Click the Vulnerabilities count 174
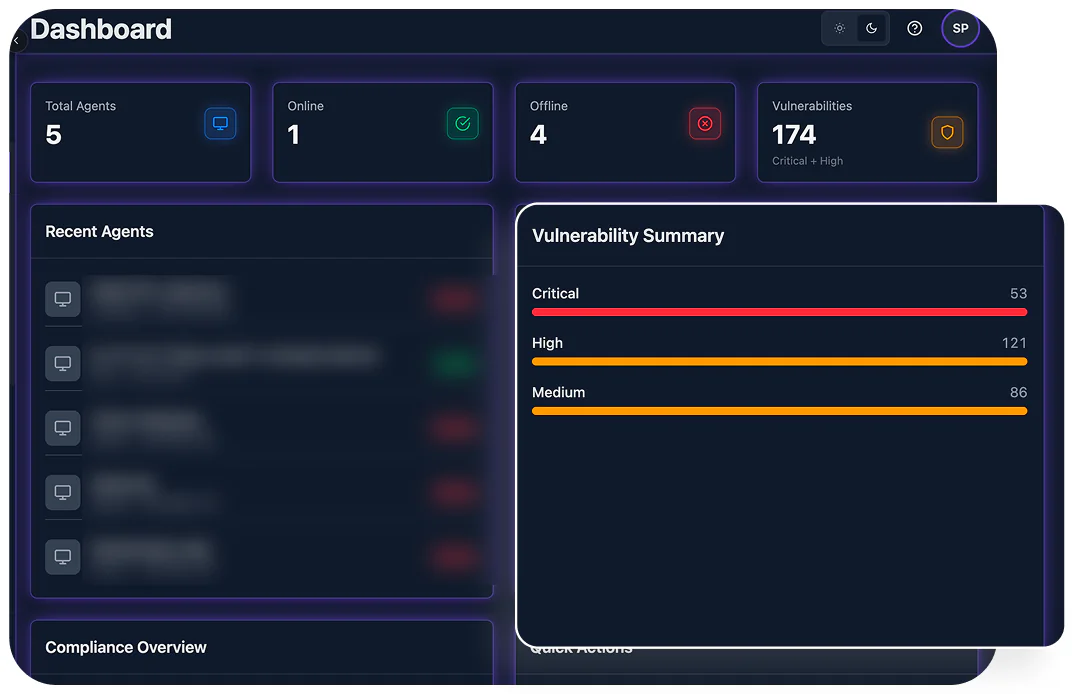This screenshot has height=694, width=1073. pyautogui.click(x=794, y=135)
